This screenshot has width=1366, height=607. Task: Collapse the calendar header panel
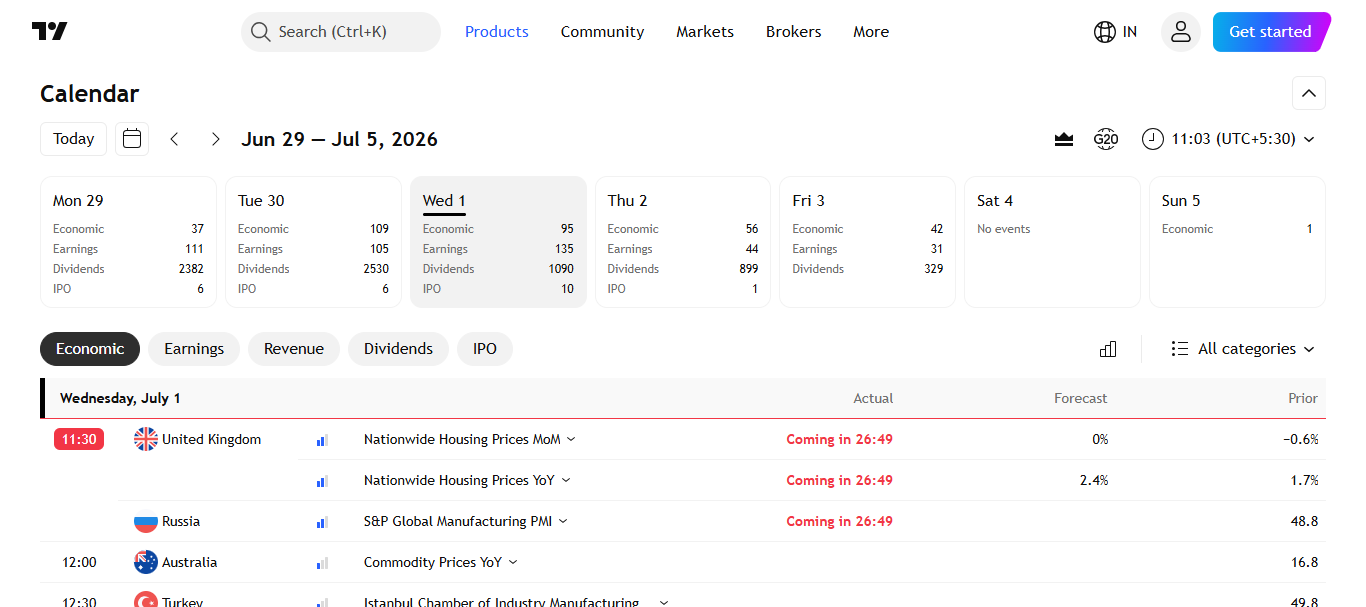tap(1309, 94)
